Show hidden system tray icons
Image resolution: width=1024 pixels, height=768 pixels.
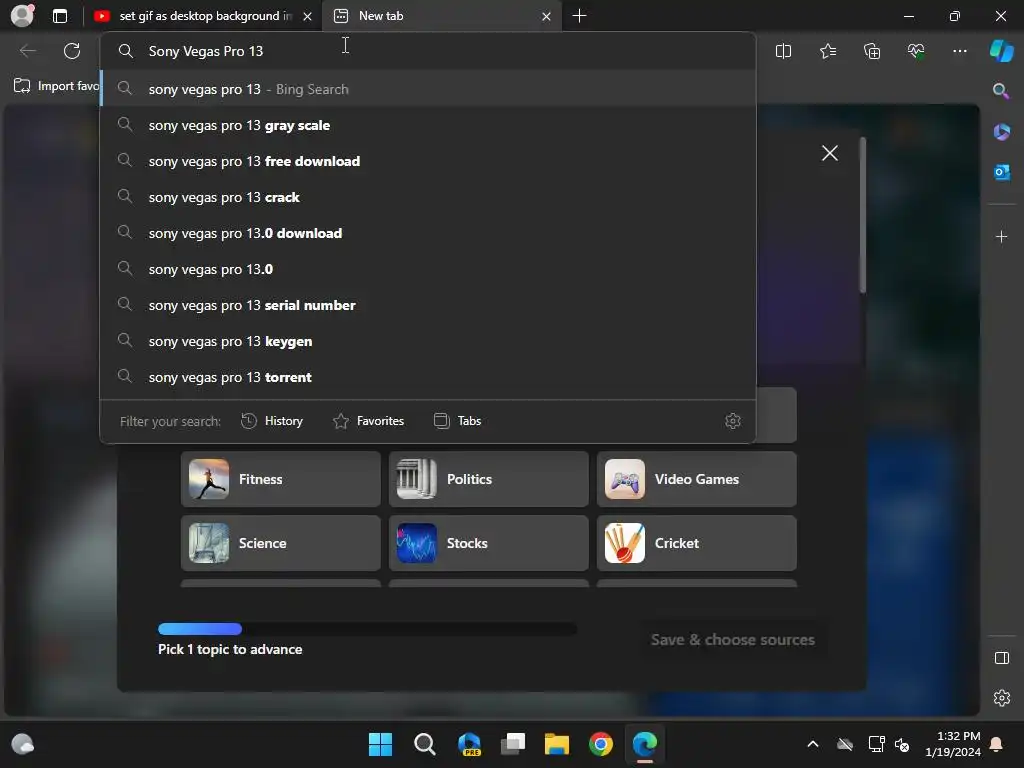pyautogui.click(x=813, y=744)
